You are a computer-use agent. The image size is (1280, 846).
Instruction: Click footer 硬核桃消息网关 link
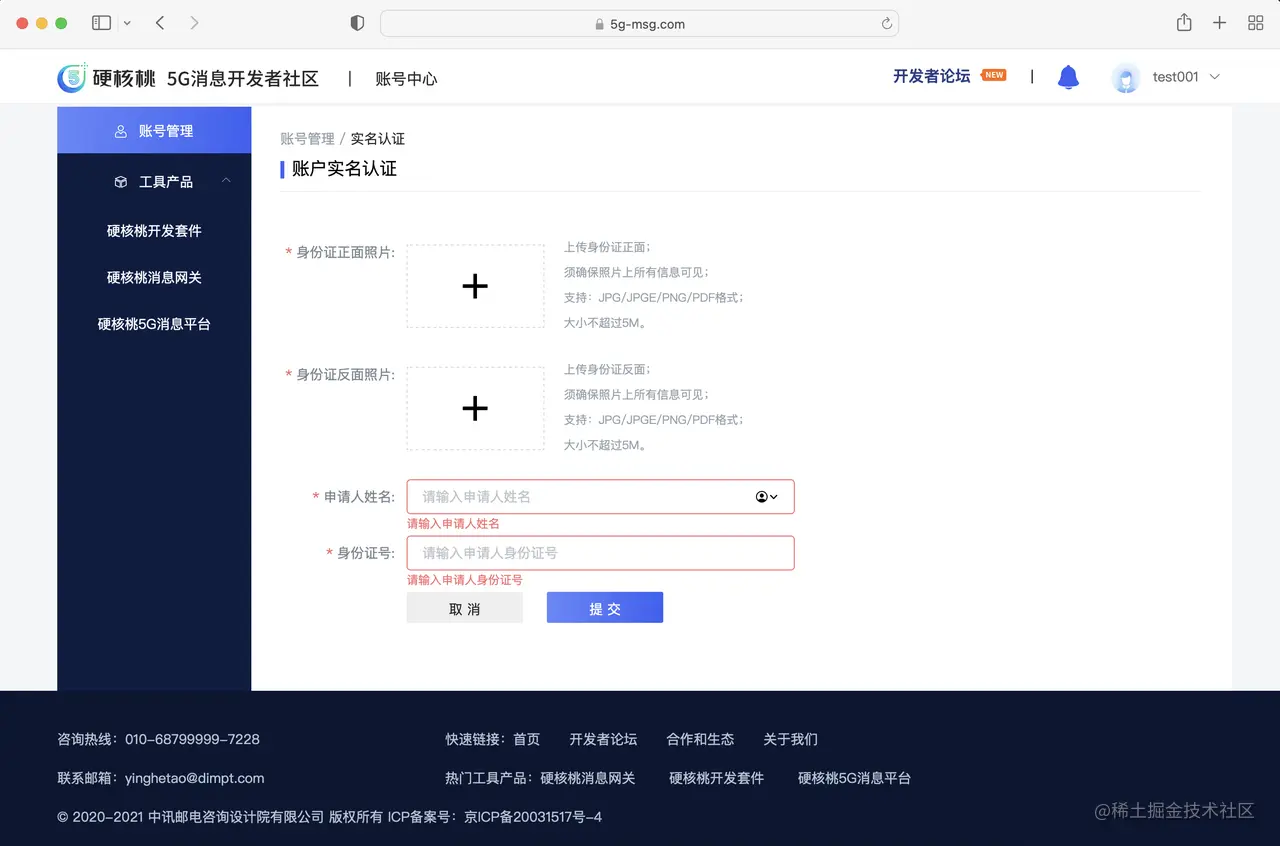point(587,778)
